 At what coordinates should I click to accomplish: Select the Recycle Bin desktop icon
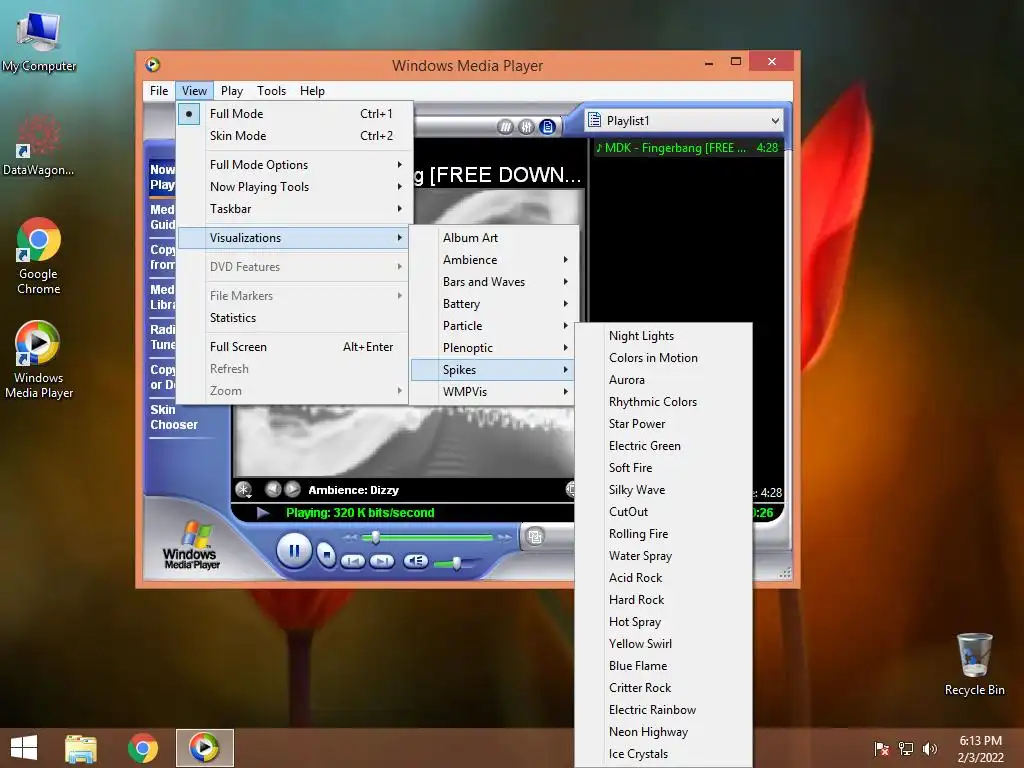(974, 664)
